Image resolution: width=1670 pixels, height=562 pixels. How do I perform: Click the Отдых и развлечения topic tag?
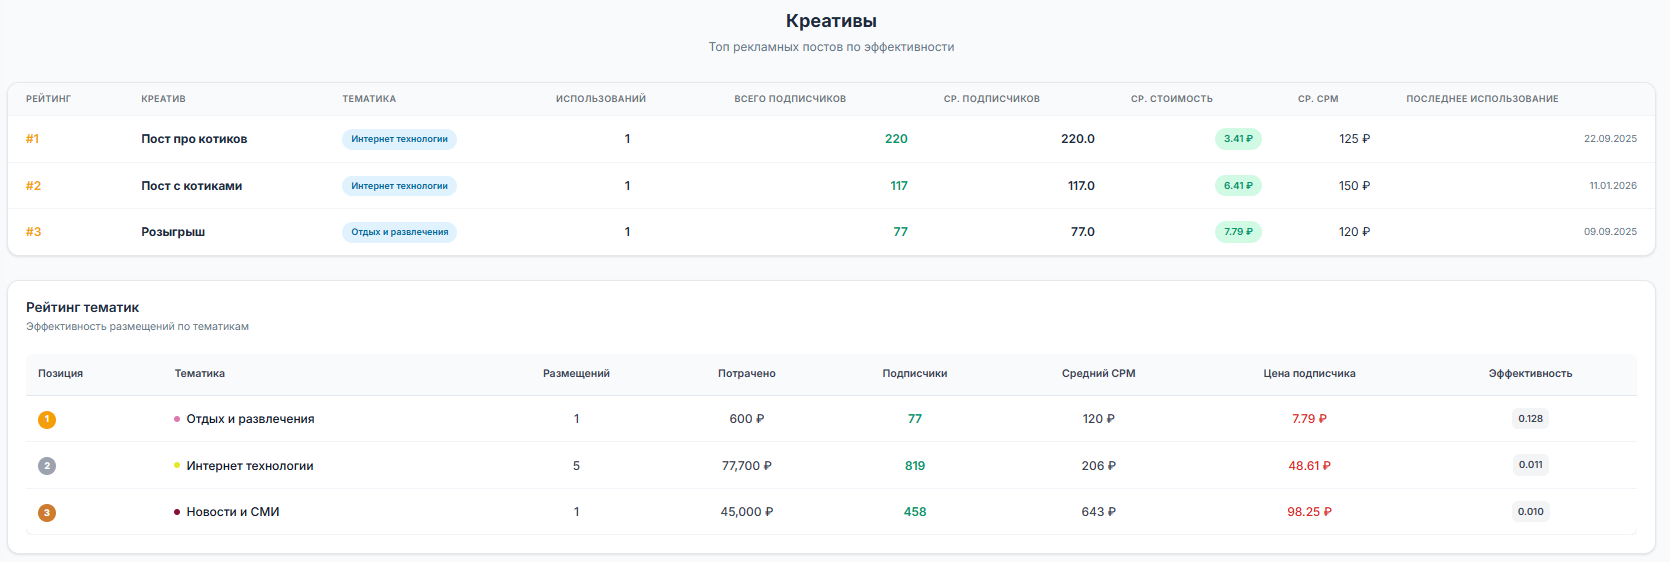(399, 232)
